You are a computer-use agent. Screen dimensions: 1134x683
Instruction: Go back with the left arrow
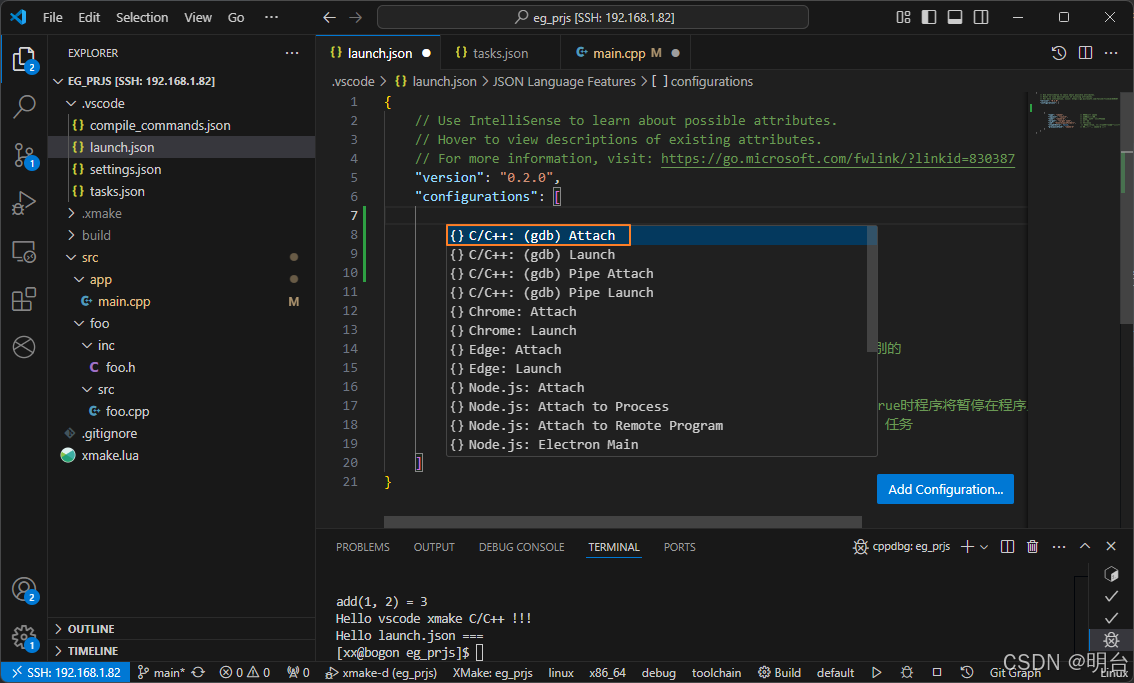[329, 17]
